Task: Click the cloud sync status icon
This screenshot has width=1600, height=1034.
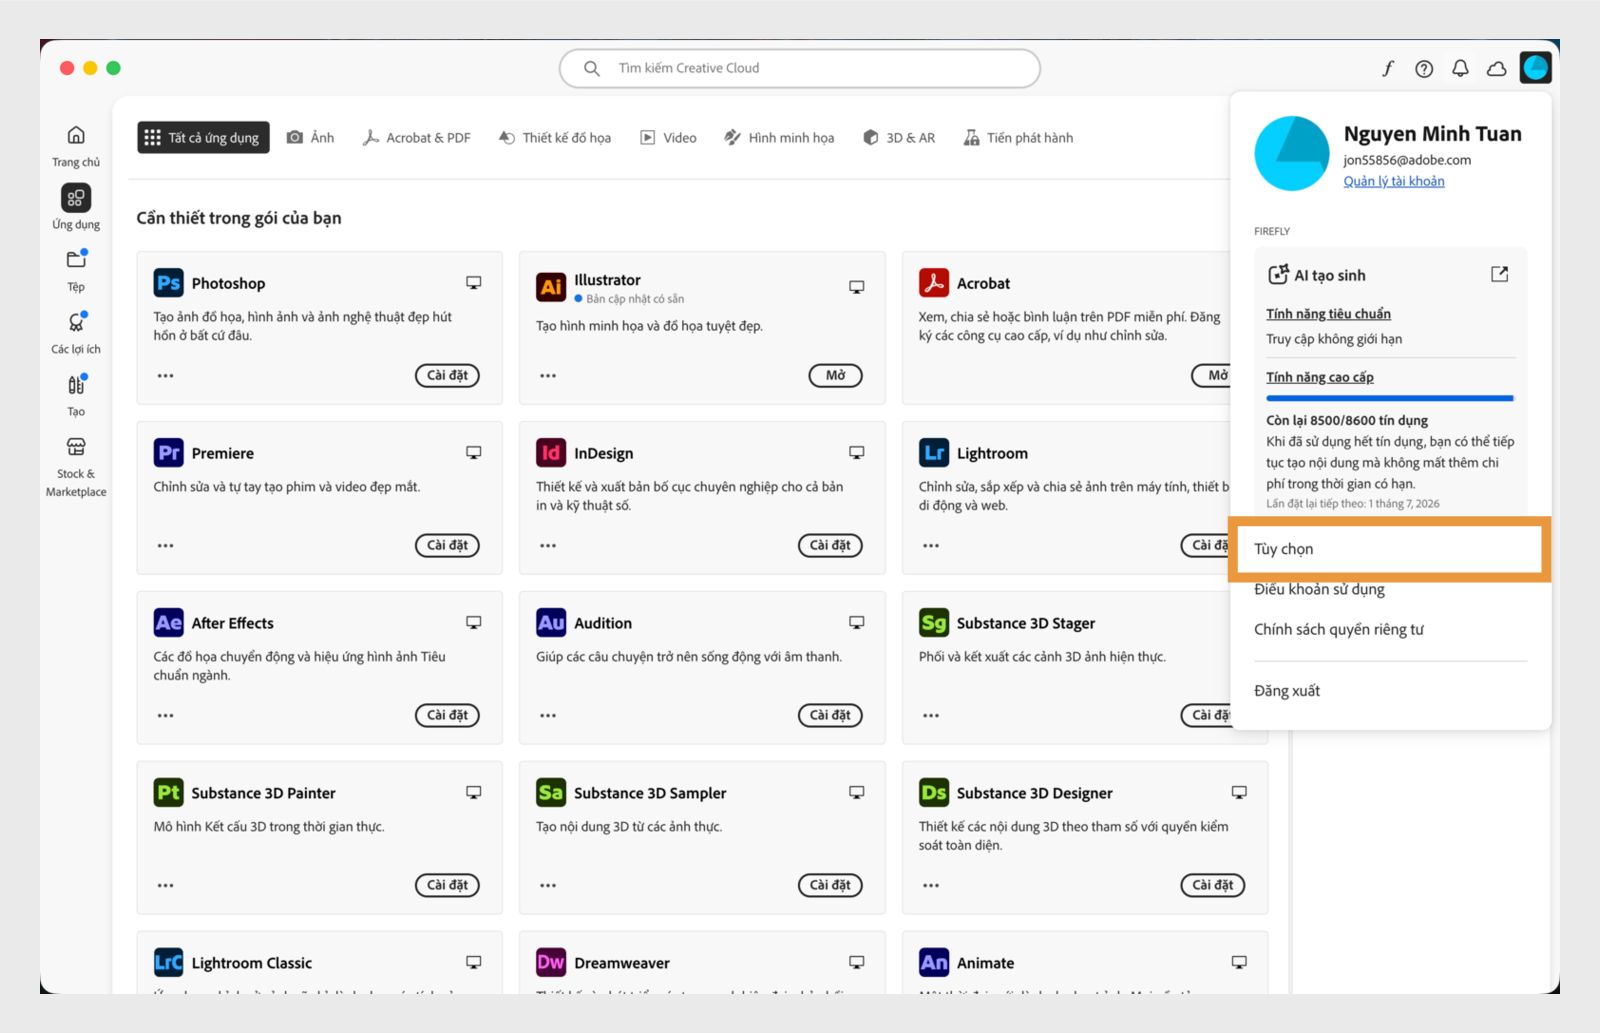Action: tap(1497, 68)
